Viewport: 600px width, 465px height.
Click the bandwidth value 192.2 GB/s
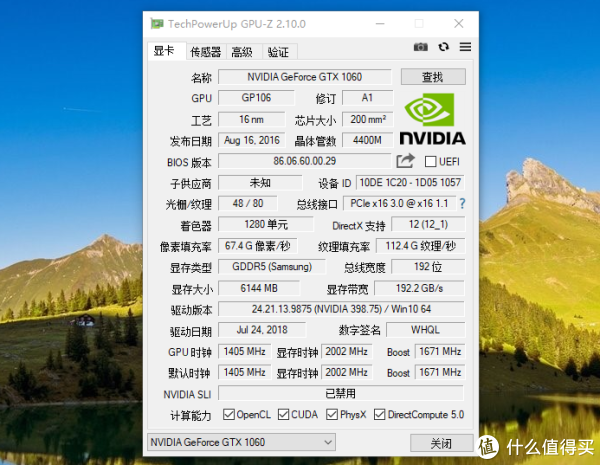419,288
